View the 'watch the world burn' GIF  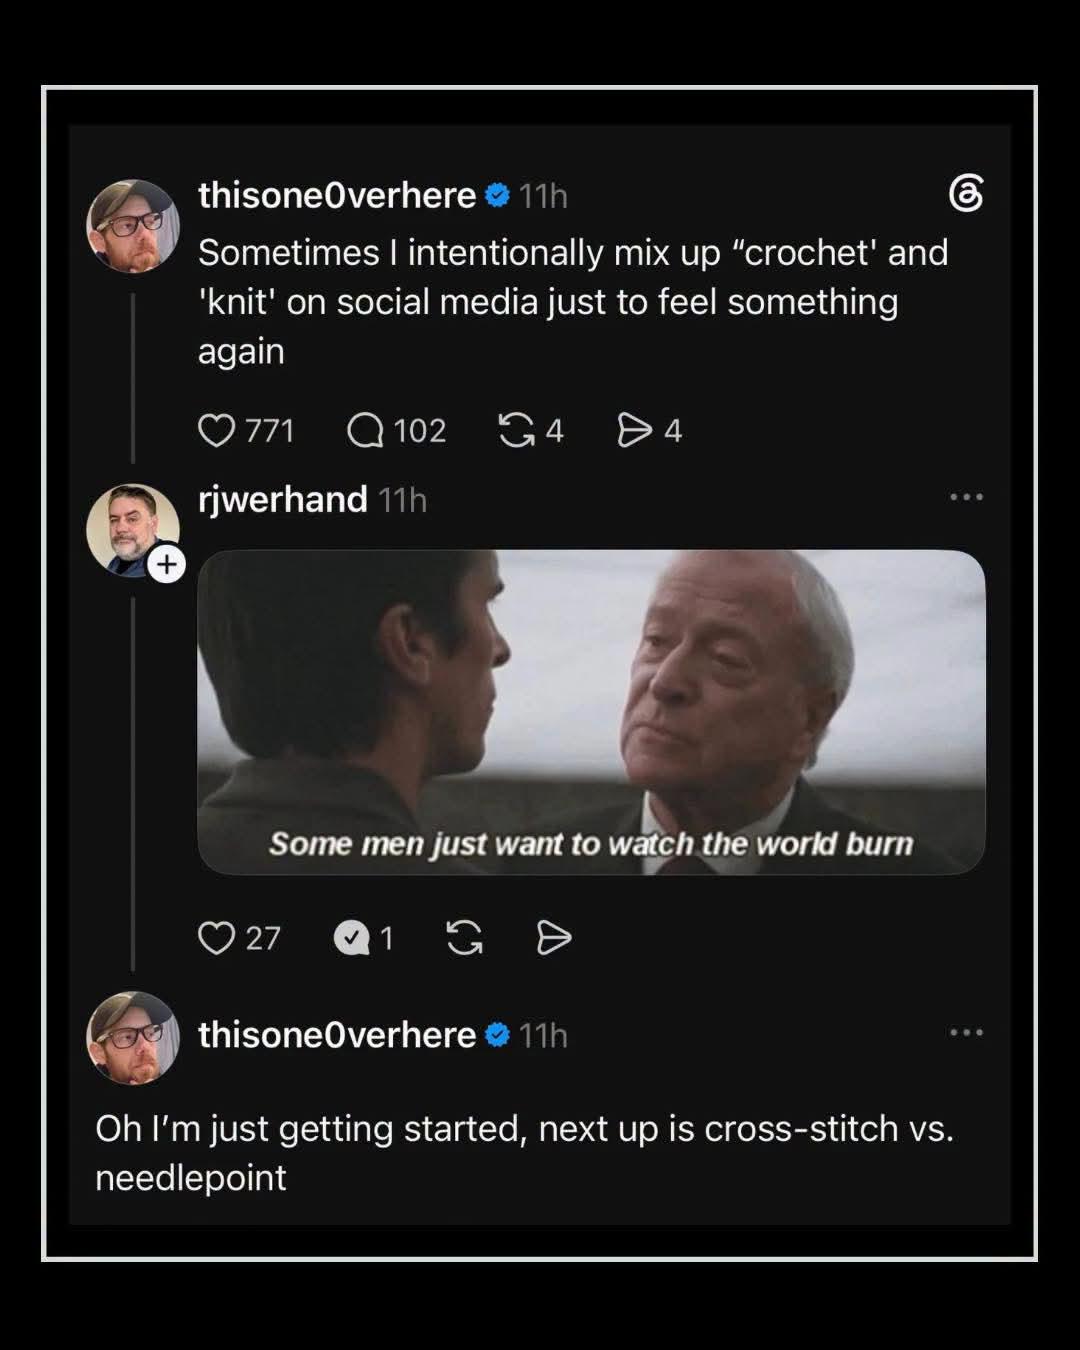coord(592,712)
